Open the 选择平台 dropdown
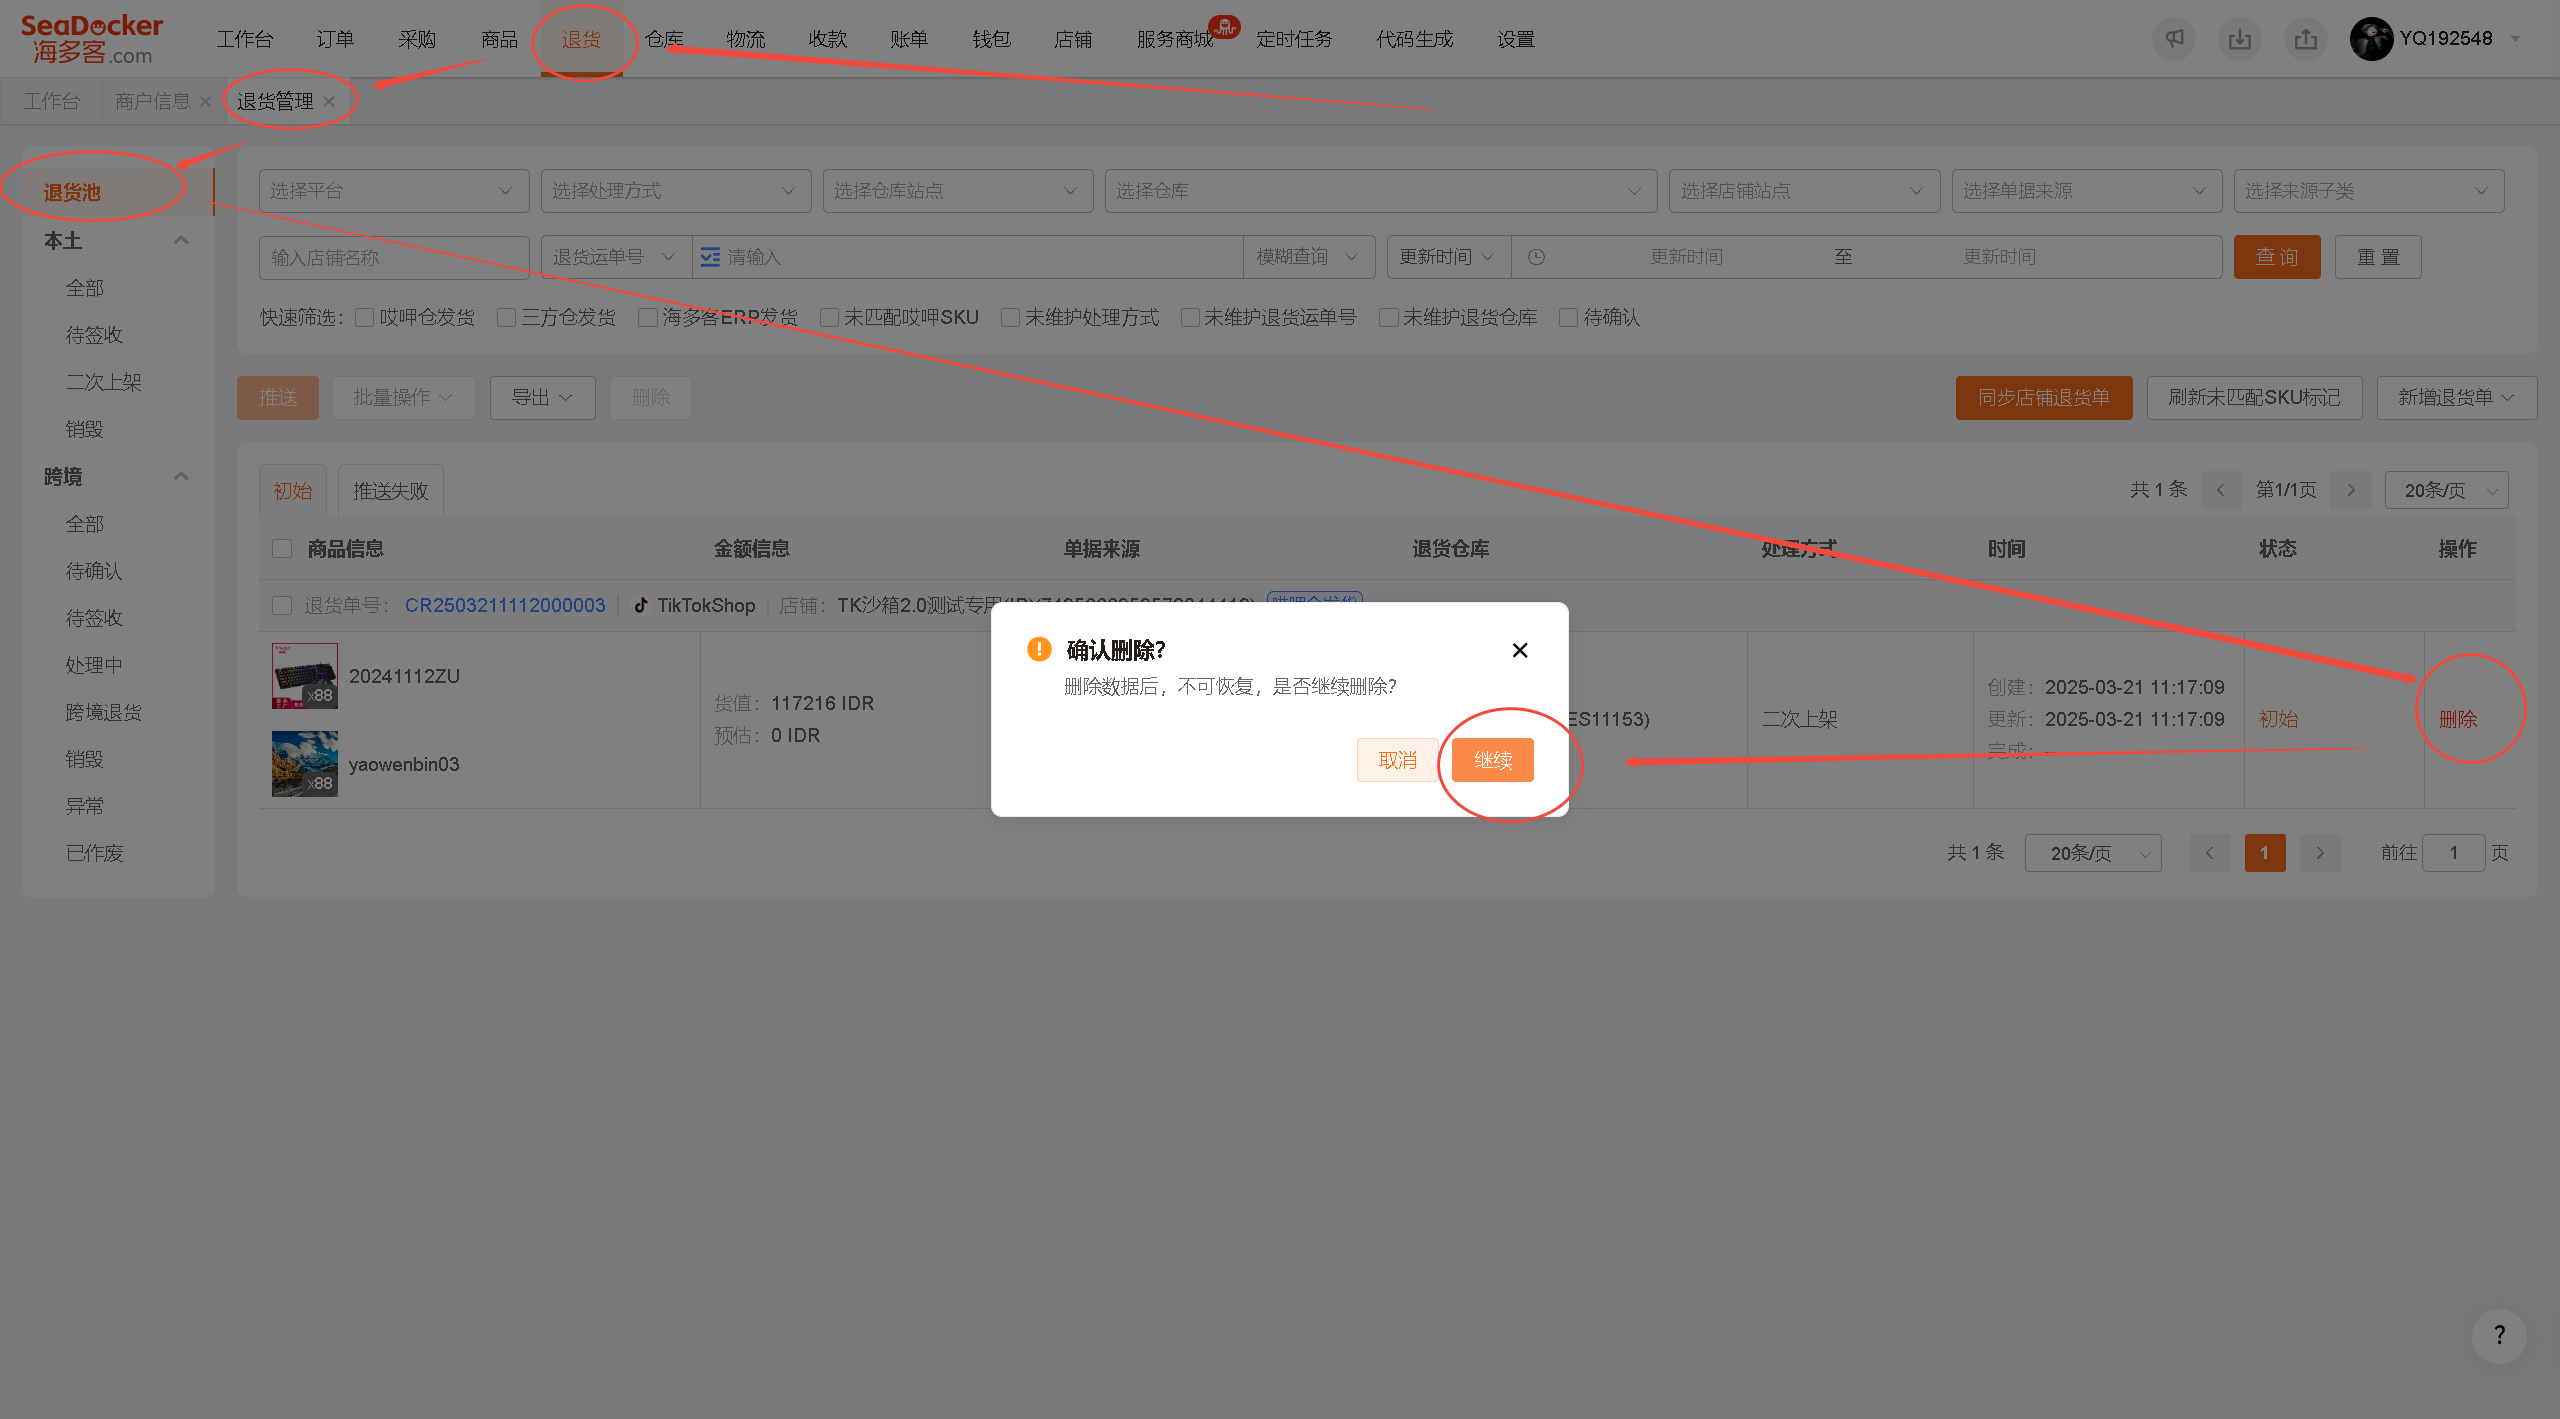 [393, 191]
